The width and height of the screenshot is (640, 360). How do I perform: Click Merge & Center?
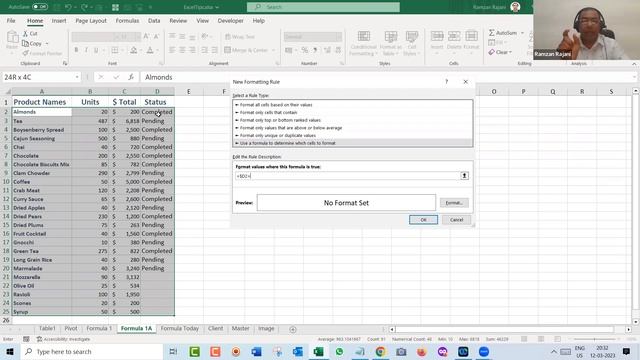coord(247,50)
